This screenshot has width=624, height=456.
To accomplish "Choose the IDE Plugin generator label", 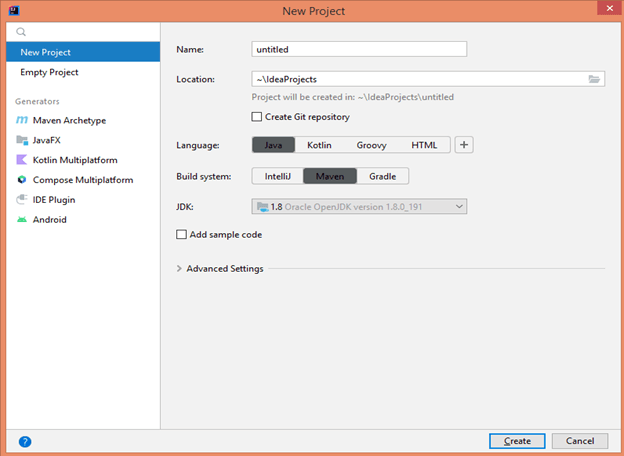I will click(x=54, y=200).
